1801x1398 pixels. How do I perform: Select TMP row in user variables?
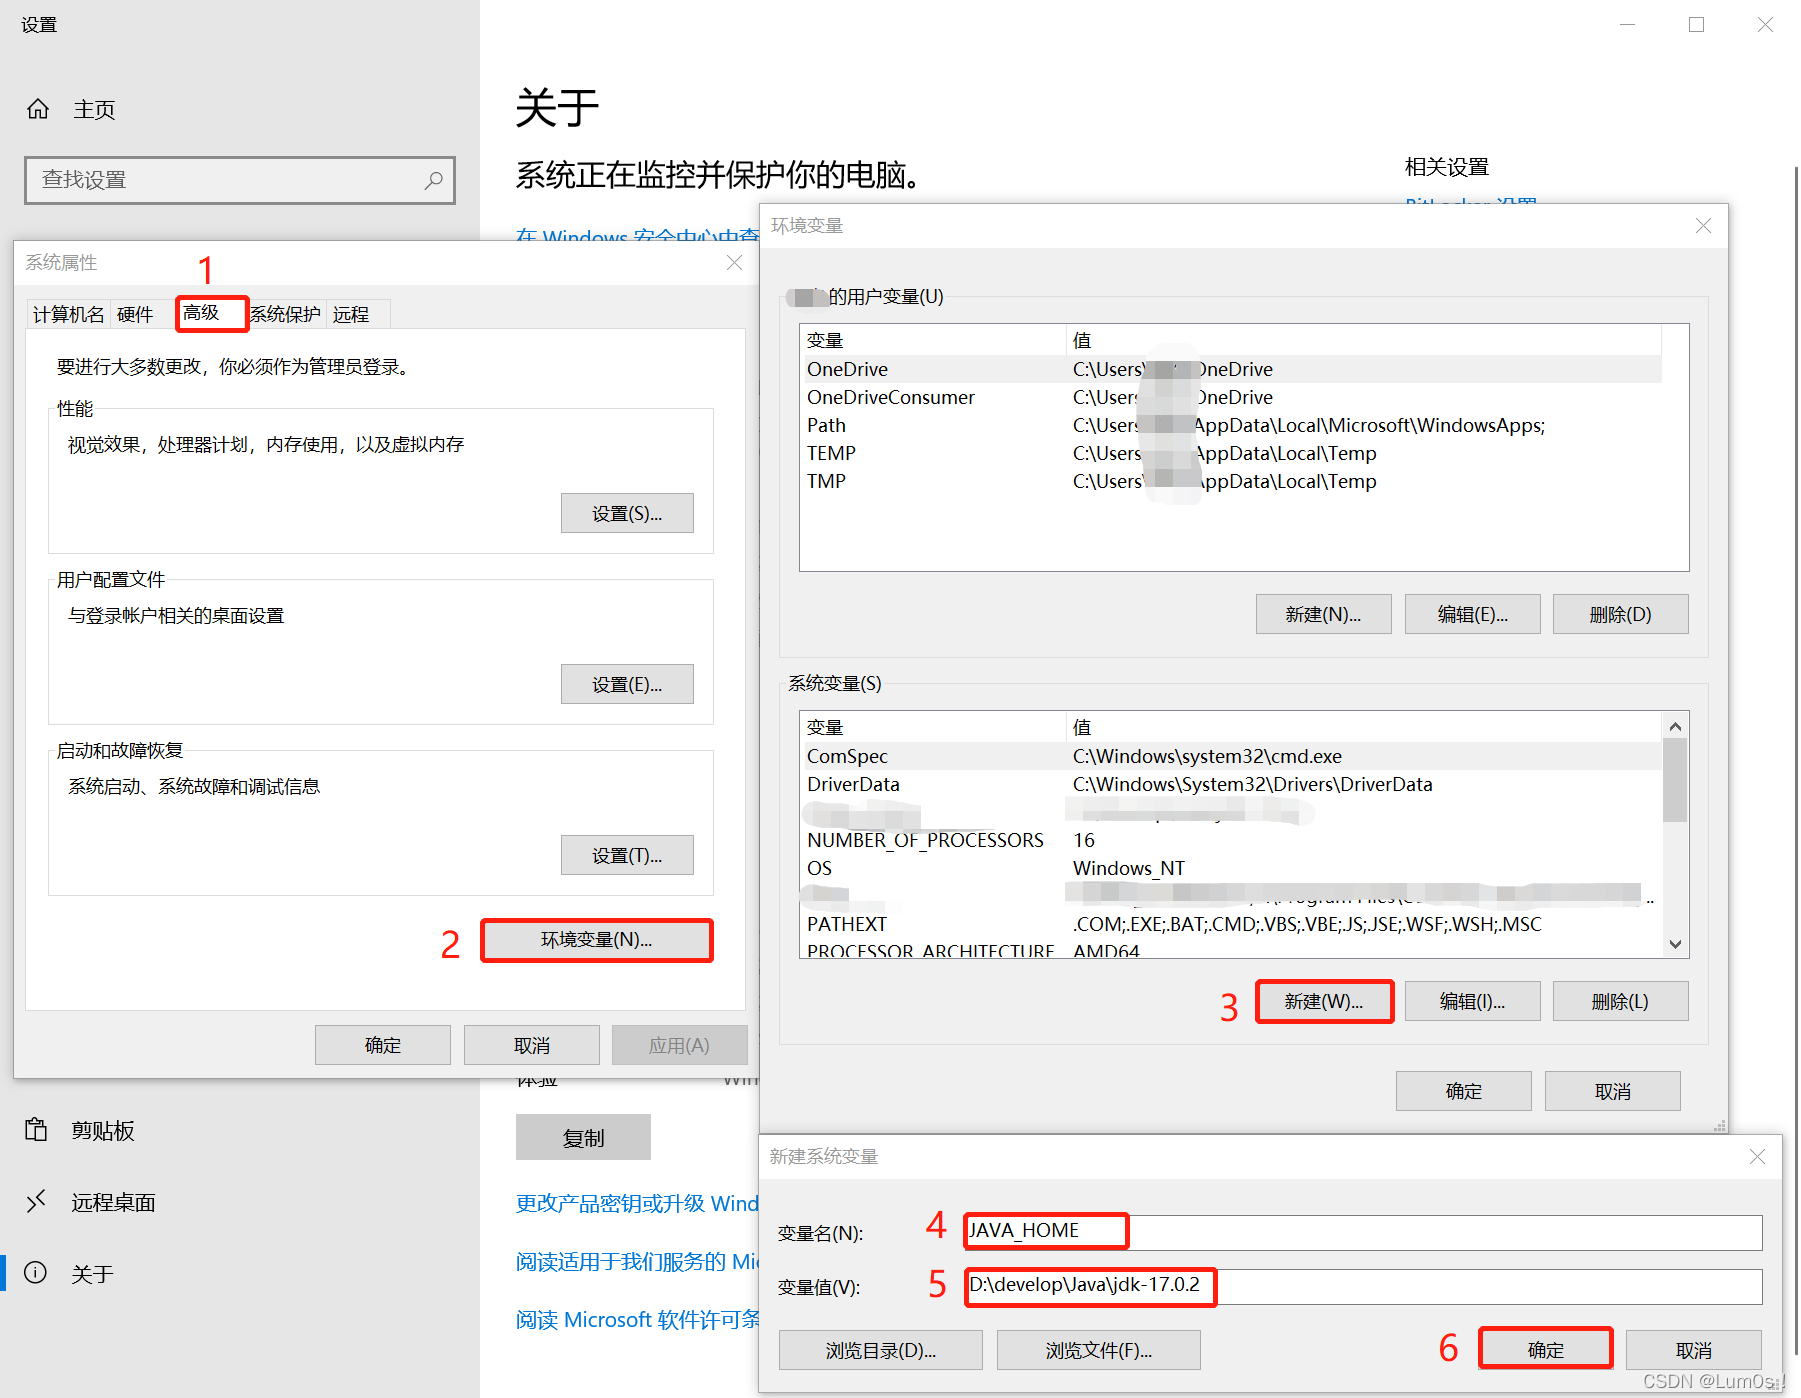click(x=1231, y=481)
